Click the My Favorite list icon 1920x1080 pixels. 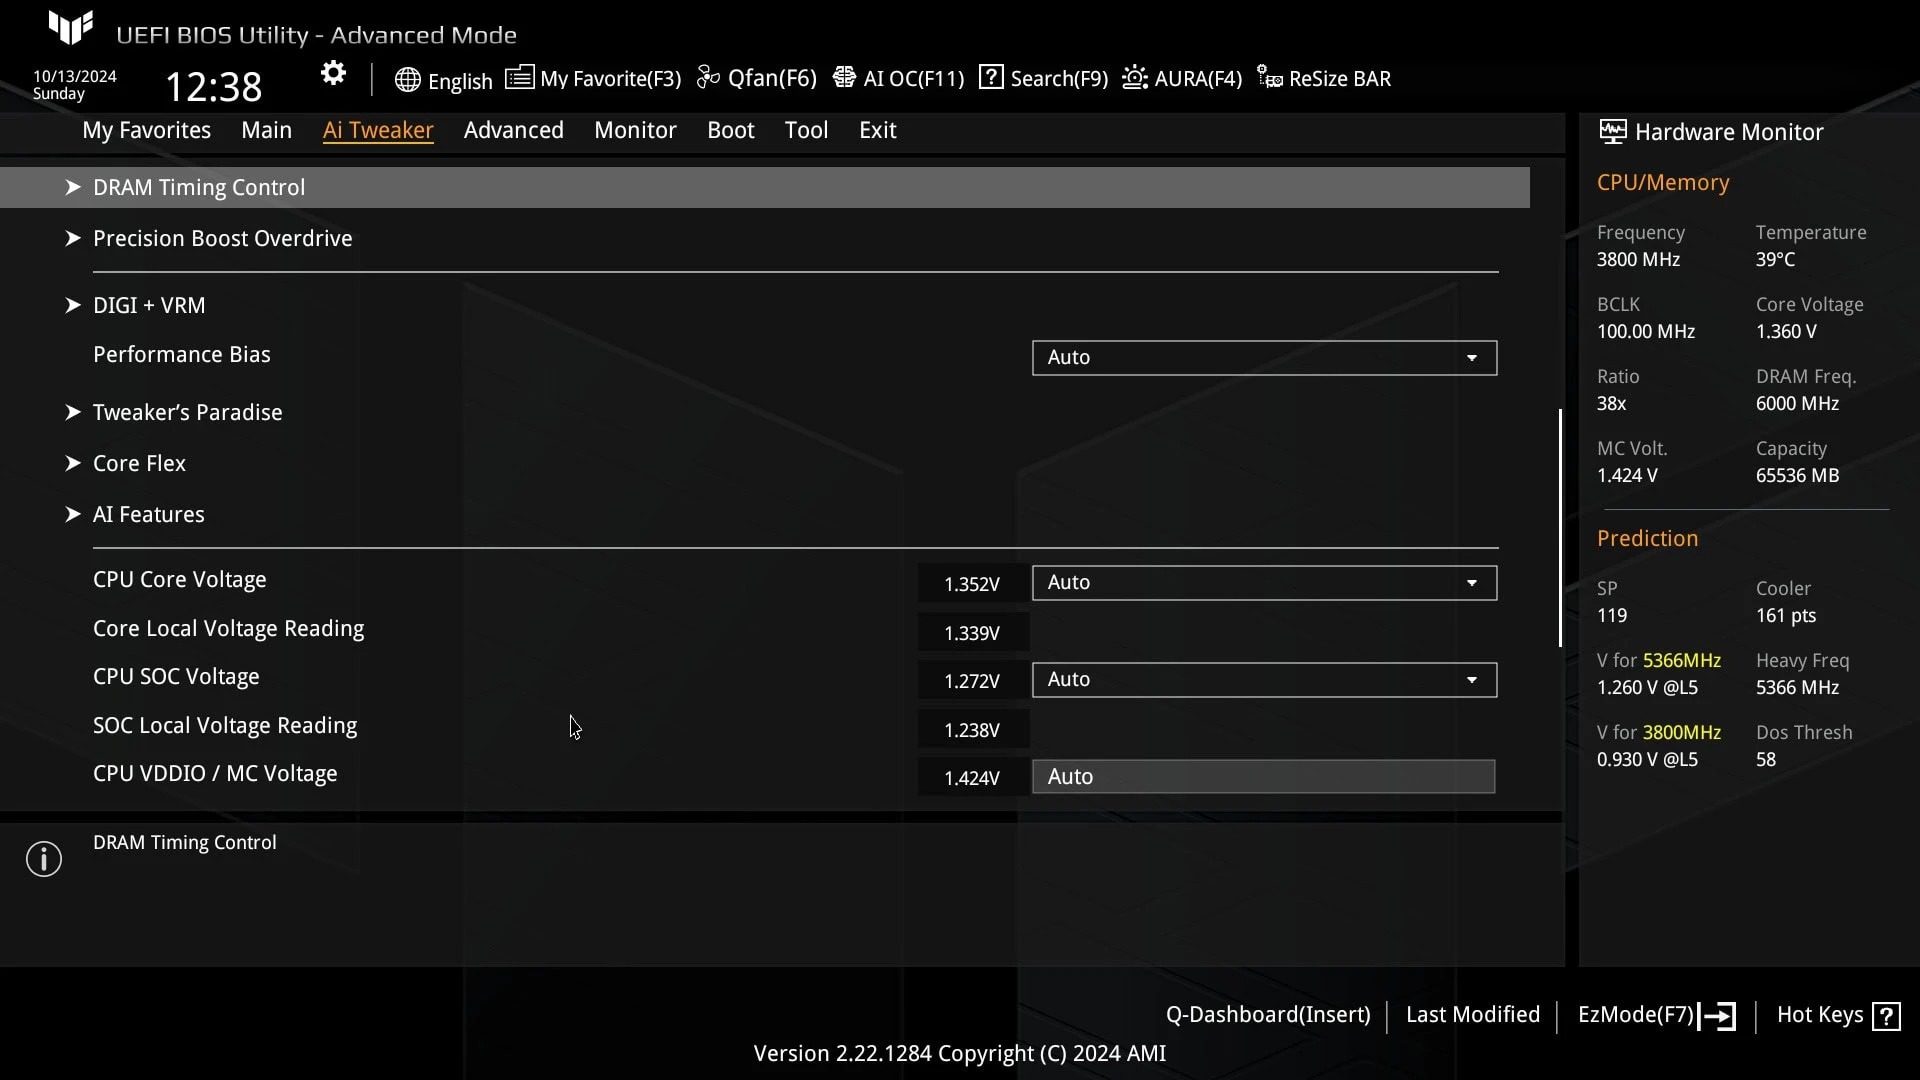tap(519, 78)
